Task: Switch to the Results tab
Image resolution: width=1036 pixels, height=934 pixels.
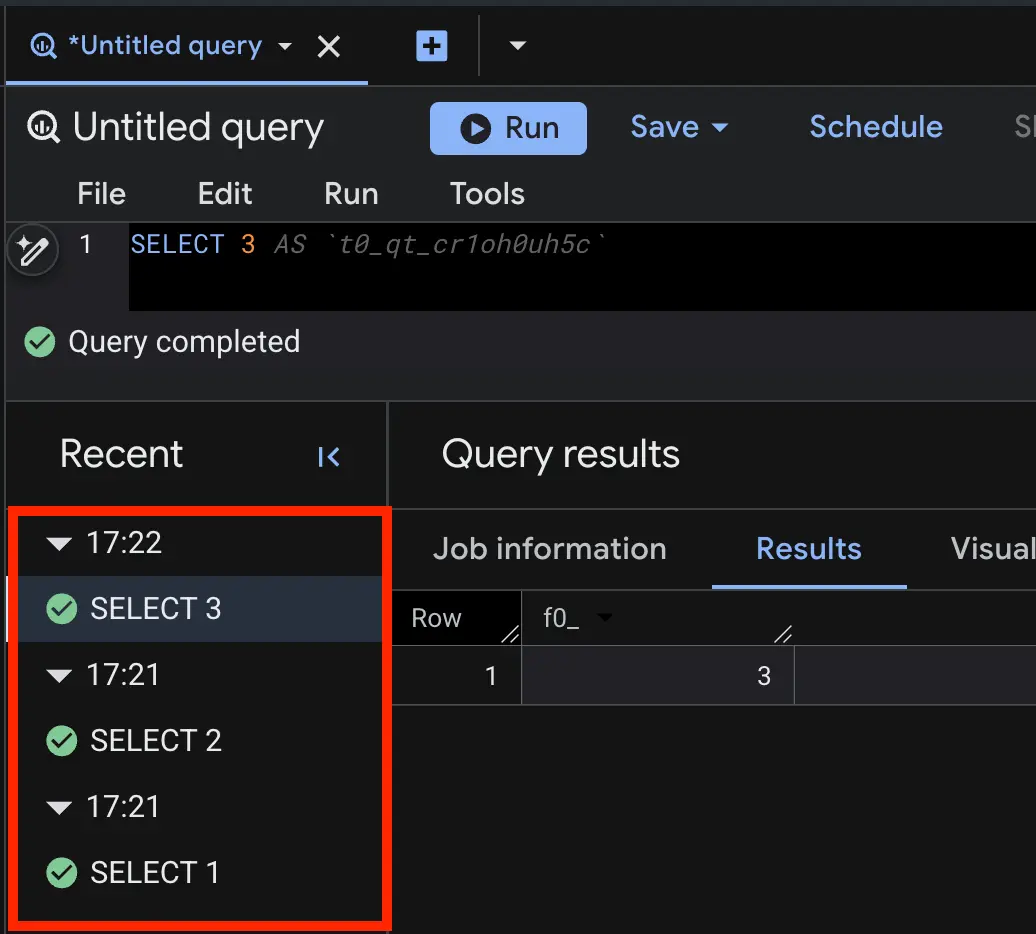Action: 809,549
